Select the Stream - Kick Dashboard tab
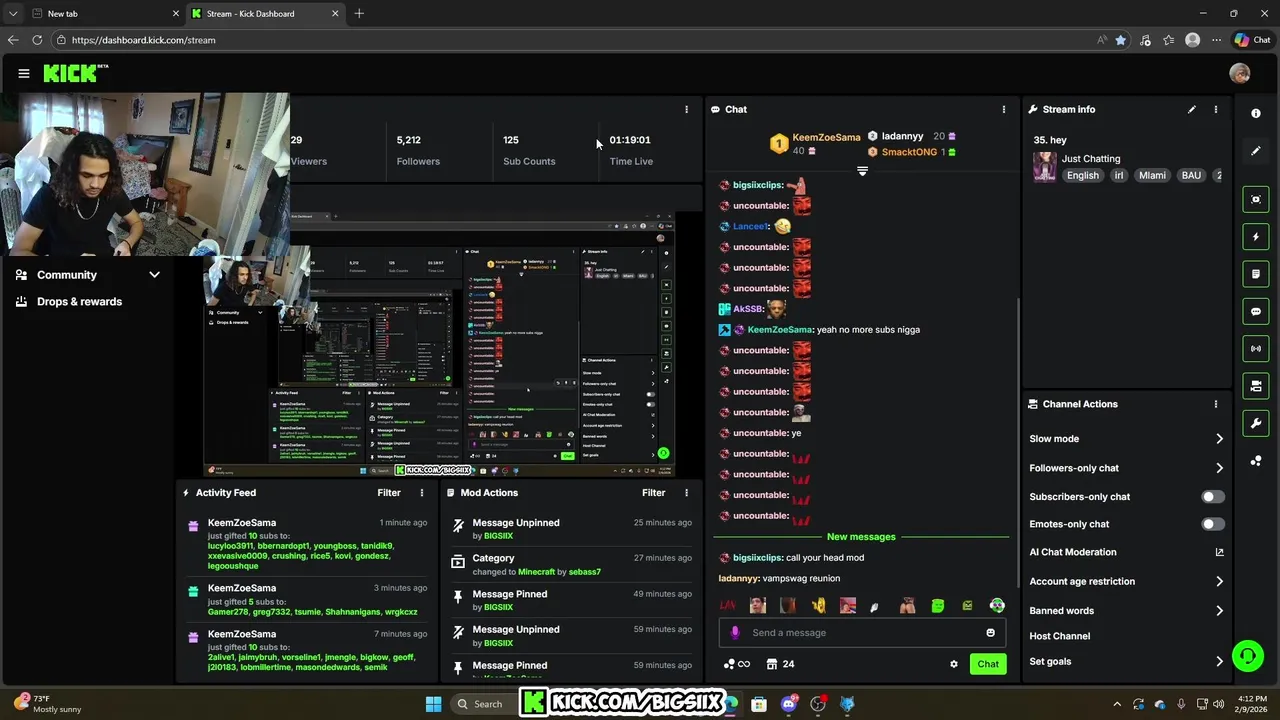1280x720 pixels. pos(265,14)
